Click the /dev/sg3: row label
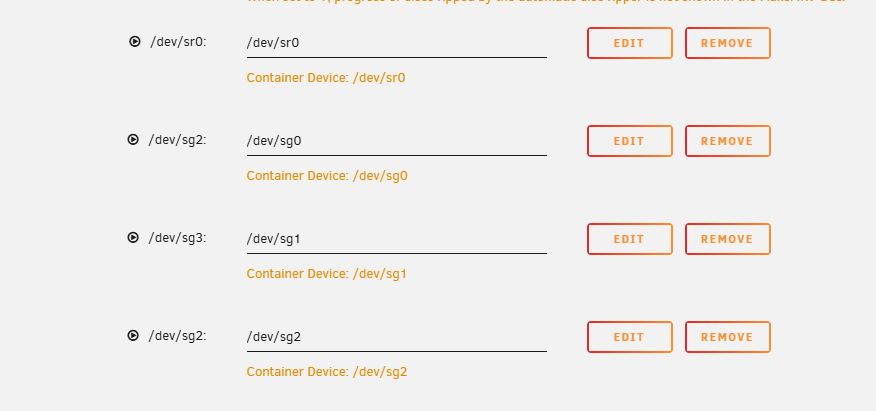This screenshot has width=876, height=411. click(x=177, y=238)
